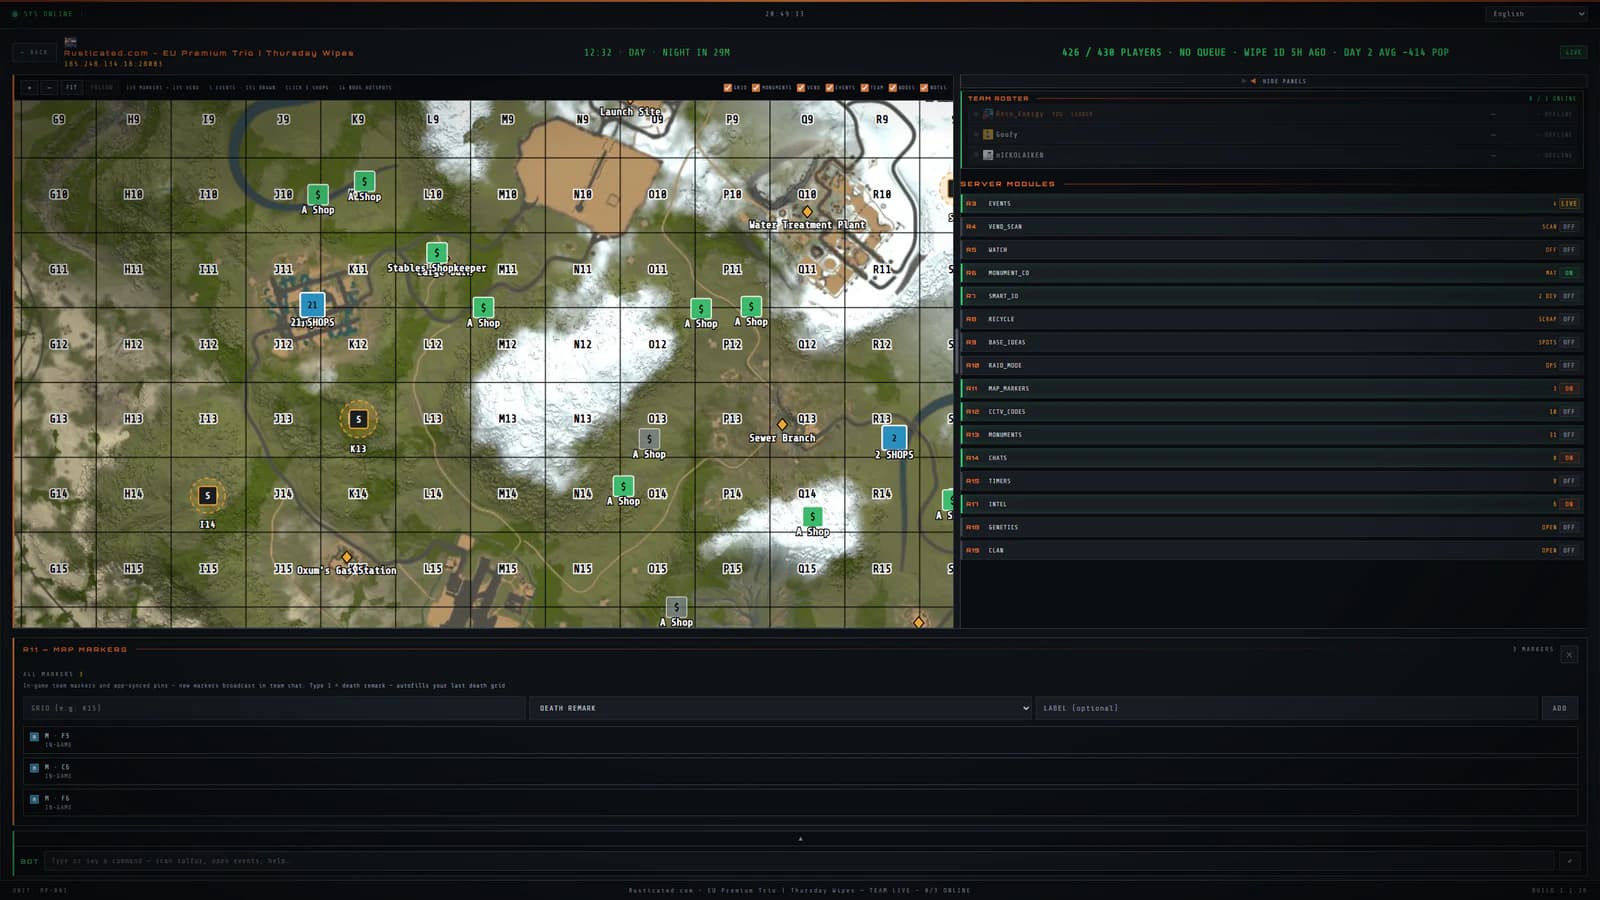Image resolution: width=1600 pixels, height=900 pixels.
Task: Click the Stables Shopkeeper shop marker
Action: (436, 253)
